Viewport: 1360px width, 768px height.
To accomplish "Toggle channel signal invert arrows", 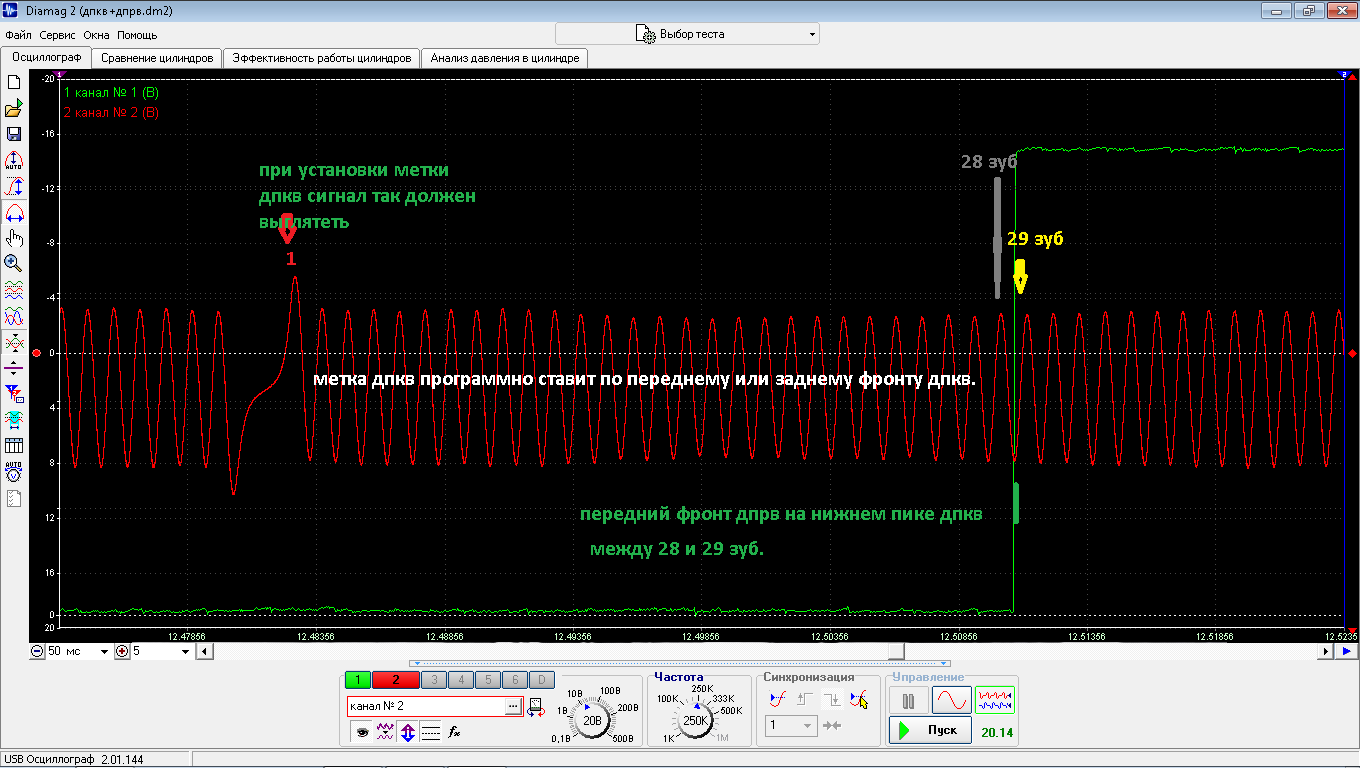I will coord(408,732).
